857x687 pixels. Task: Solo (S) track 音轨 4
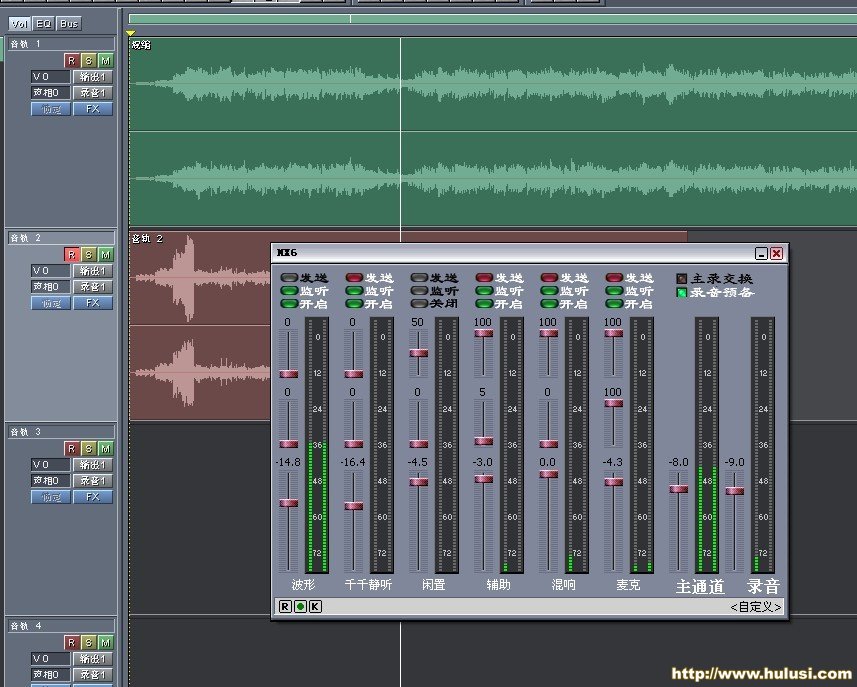(x=89, y=643)
